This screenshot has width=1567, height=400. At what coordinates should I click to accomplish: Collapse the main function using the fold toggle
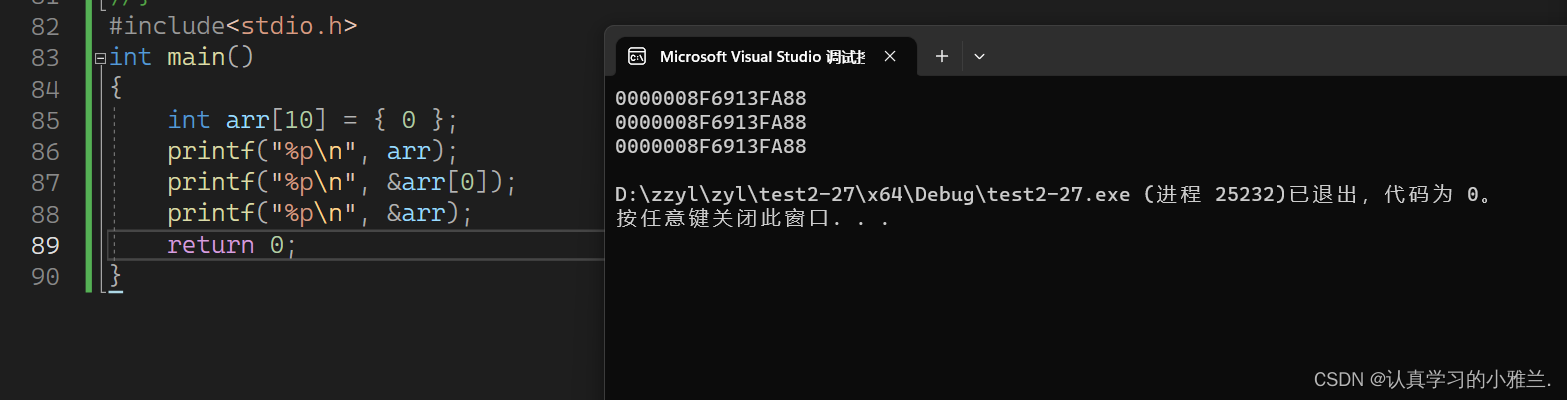[100, 58]
